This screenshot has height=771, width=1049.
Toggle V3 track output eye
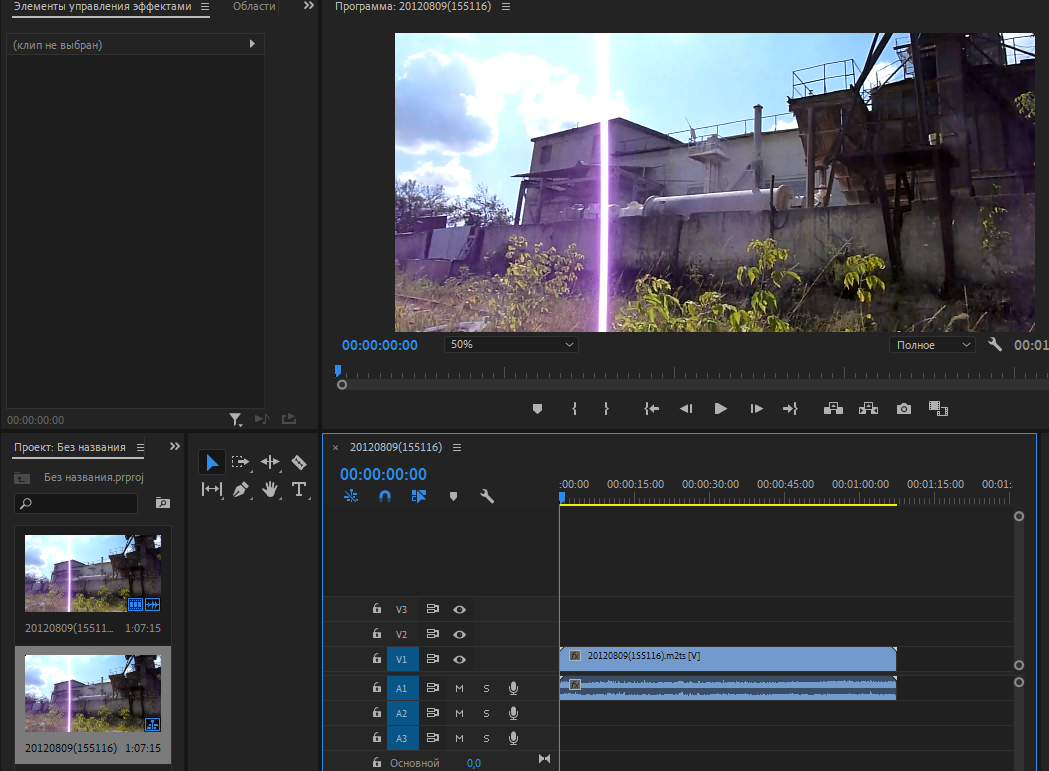(460, 609)
